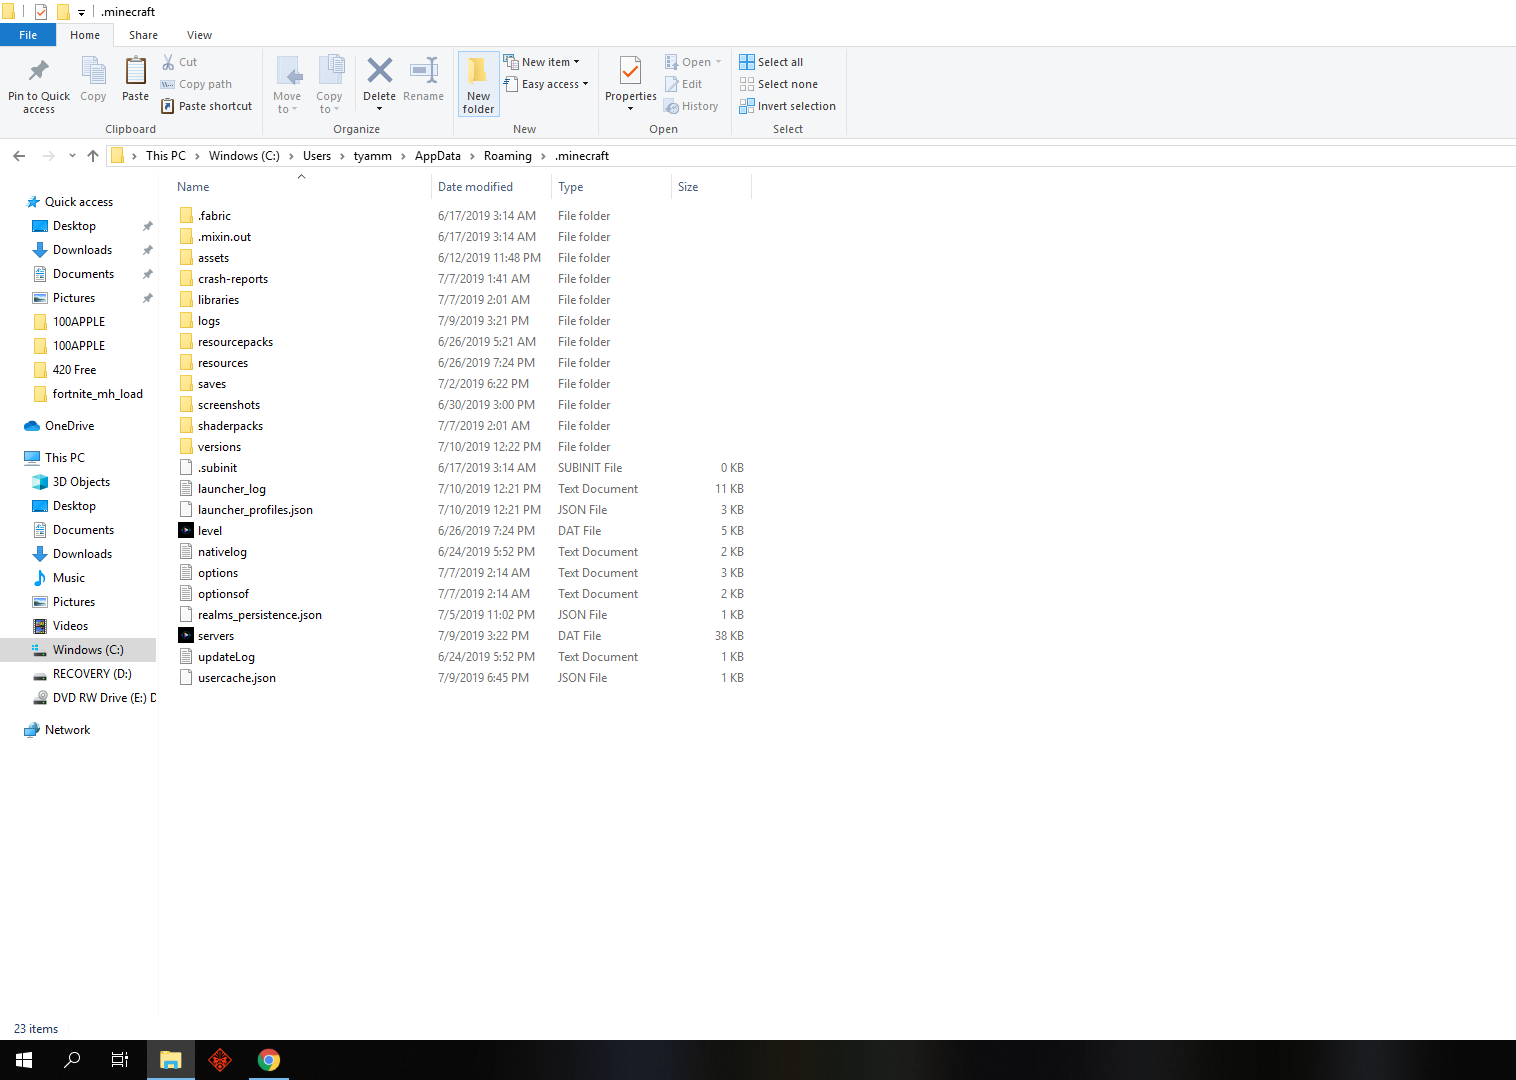
Task: Open the Properties dialog
Action: click(x=630, y=84)
